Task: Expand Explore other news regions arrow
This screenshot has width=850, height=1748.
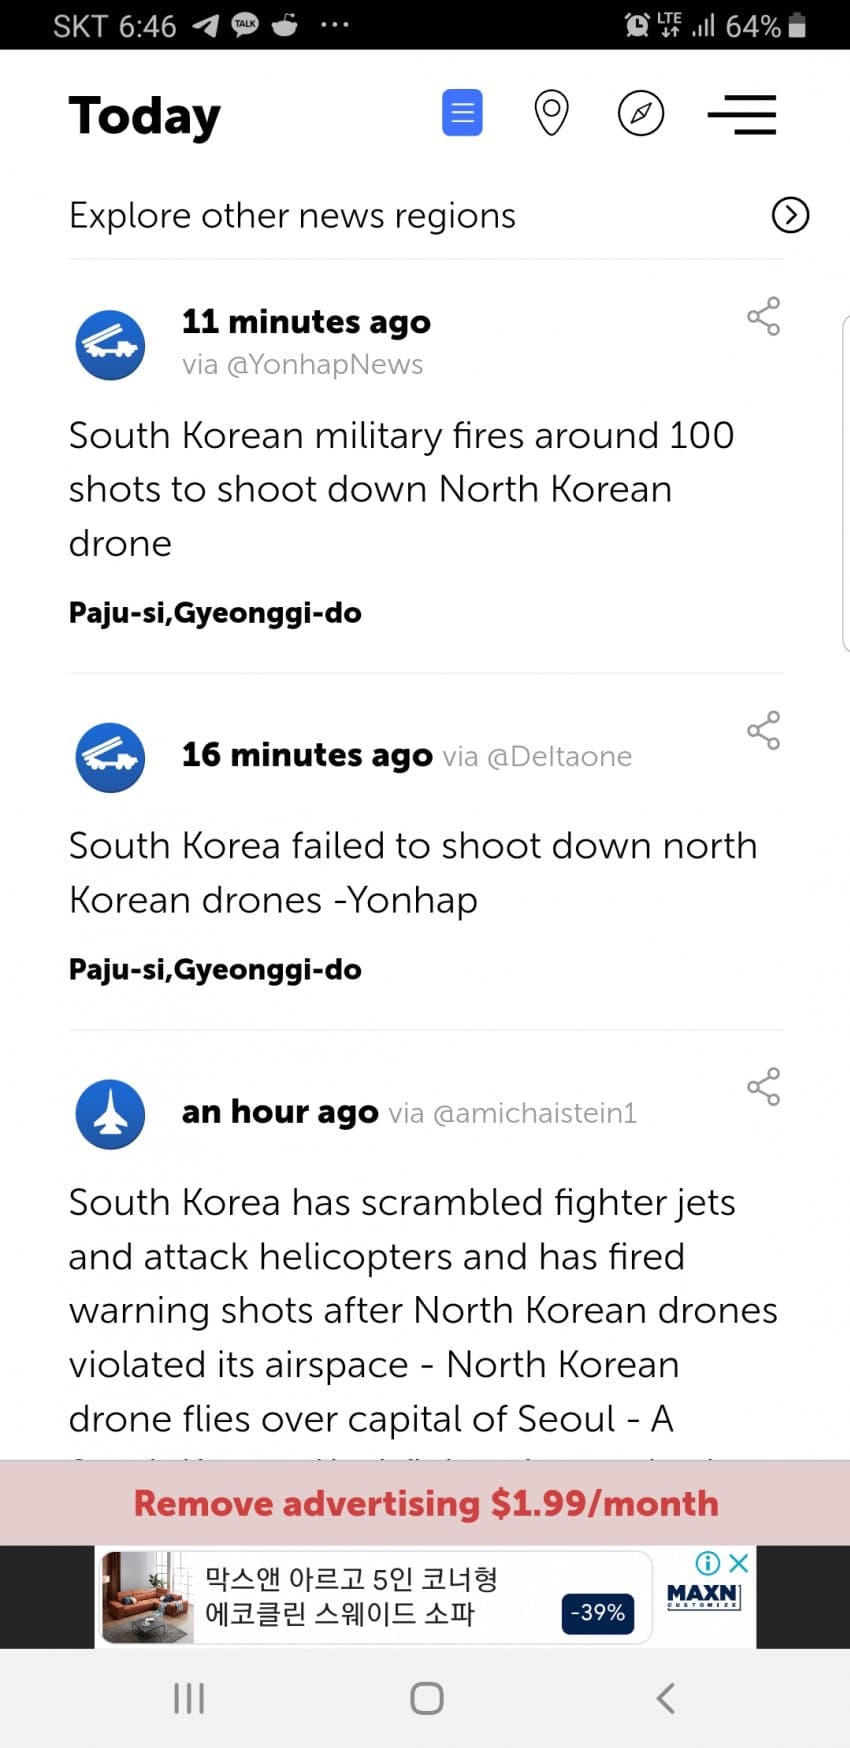Action: pyautogui.click(x=790, y=215)
